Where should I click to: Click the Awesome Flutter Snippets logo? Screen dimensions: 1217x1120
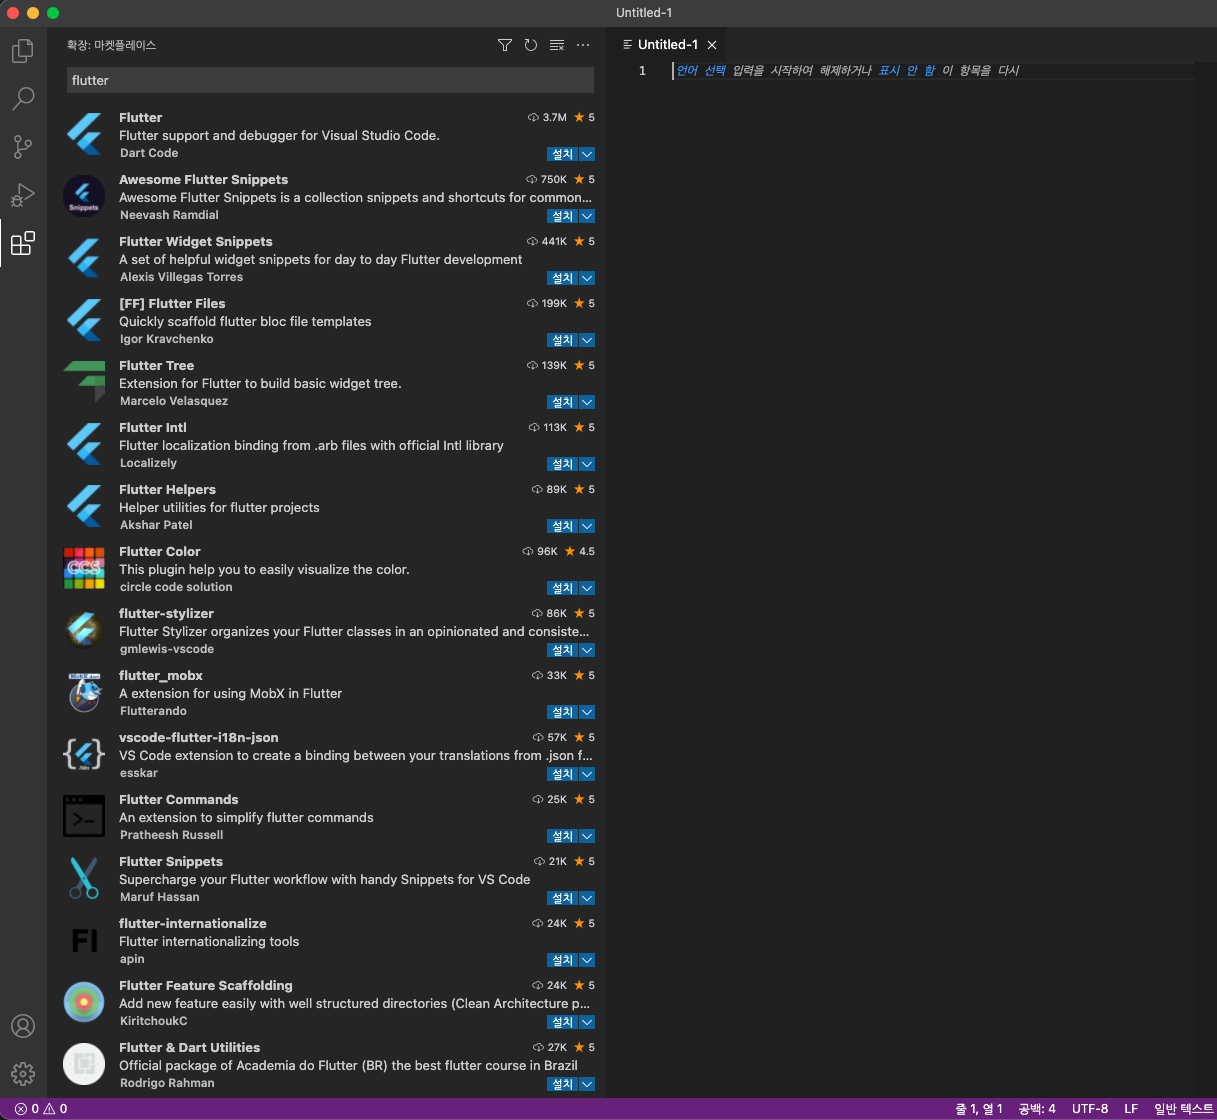coord(84,196)
